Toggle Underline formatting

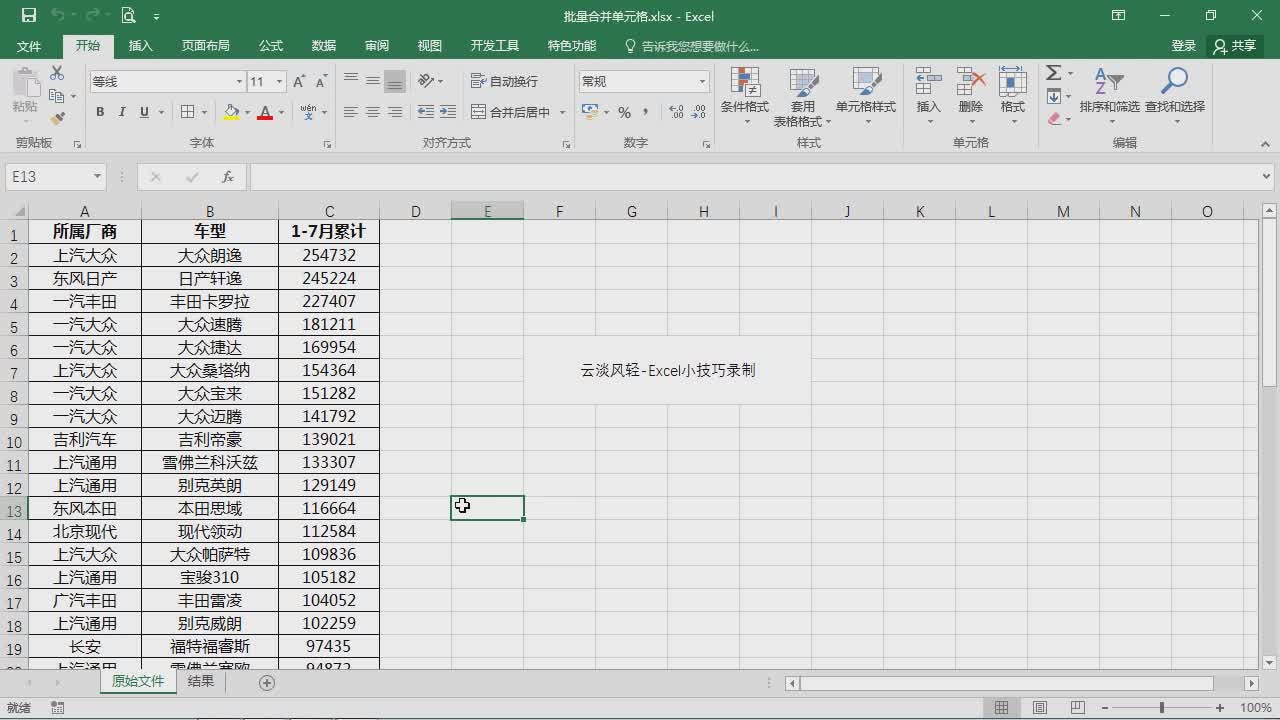[145, 112]
